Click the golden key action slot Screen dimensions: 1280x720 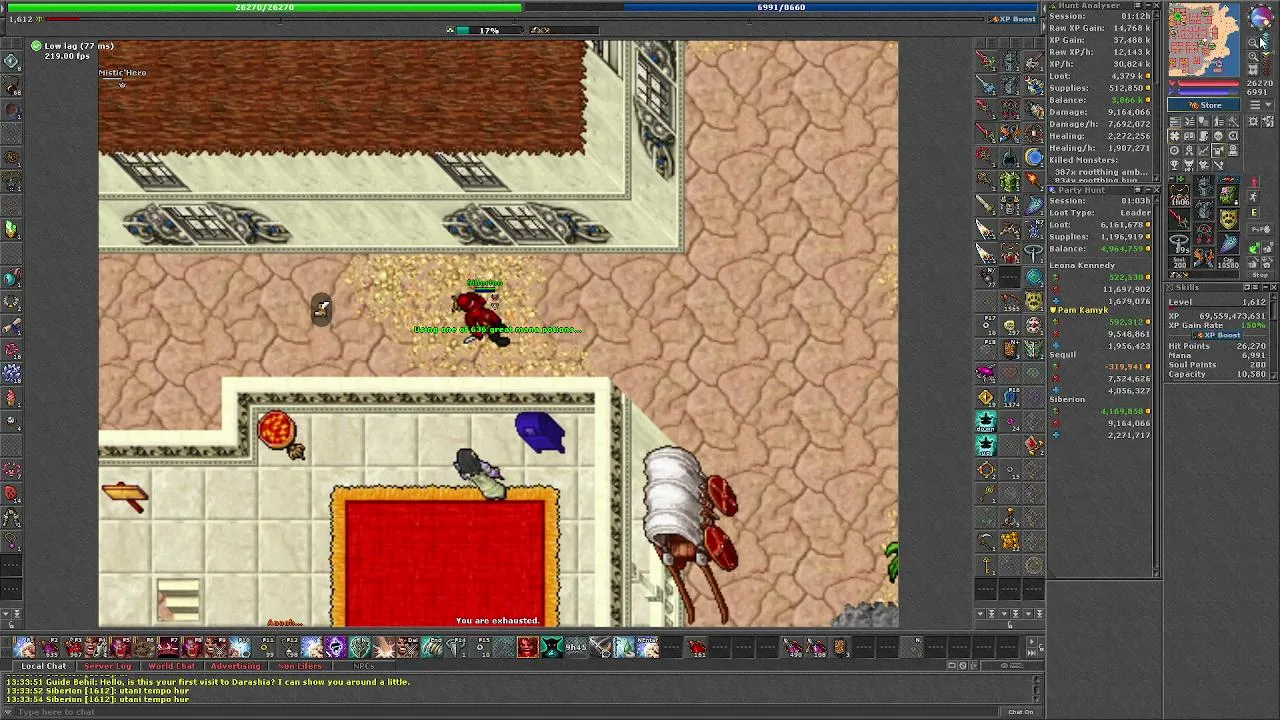[986, 566]
